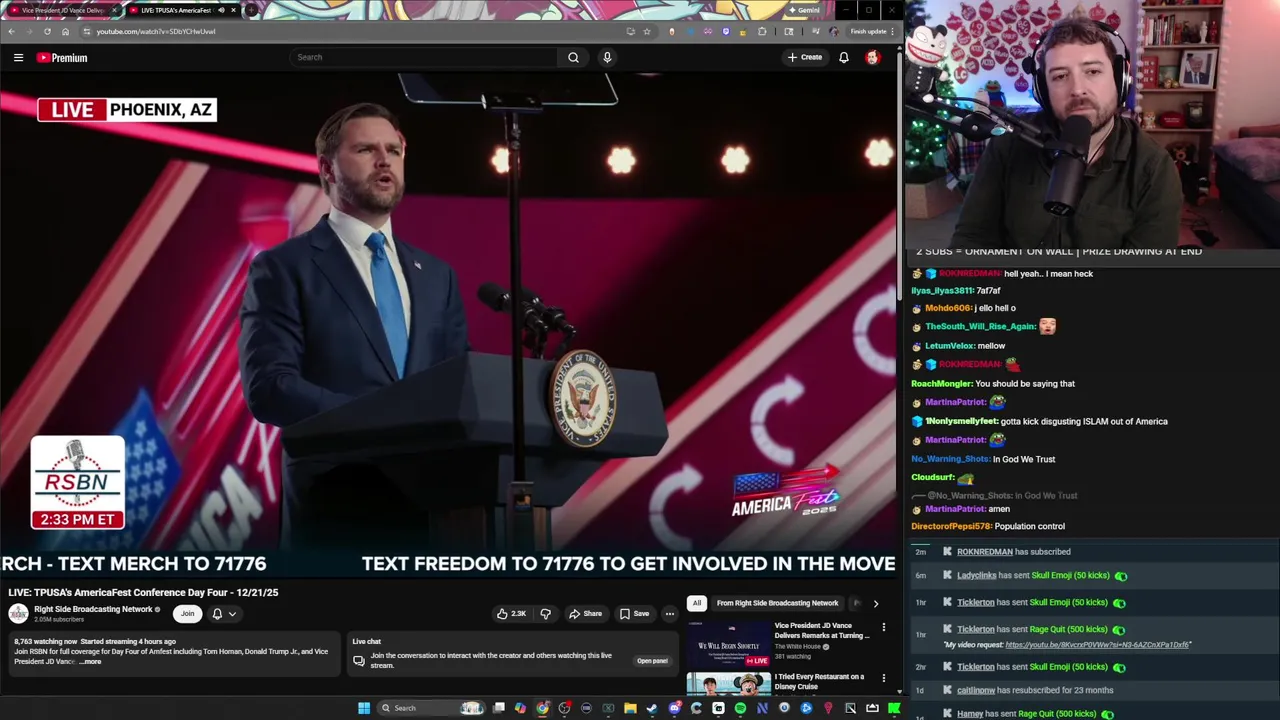Viewport: 1280px width, 720px height.
Task: Save the video to a playlist
Action: point(634,614)
